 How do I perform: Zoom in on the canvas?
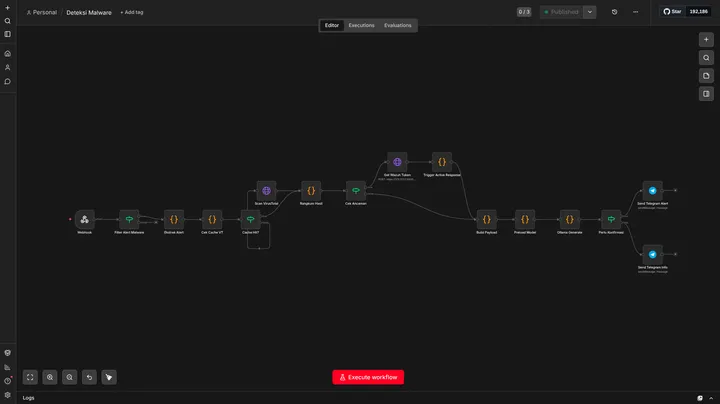click(x=50, y=377)
